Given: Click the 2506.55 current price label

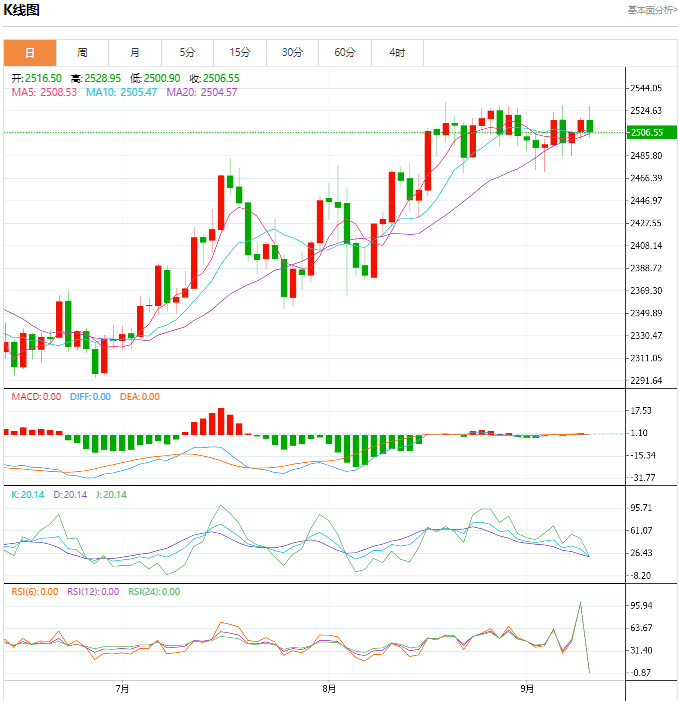Looking at the screenshot, I should point(652,132).
